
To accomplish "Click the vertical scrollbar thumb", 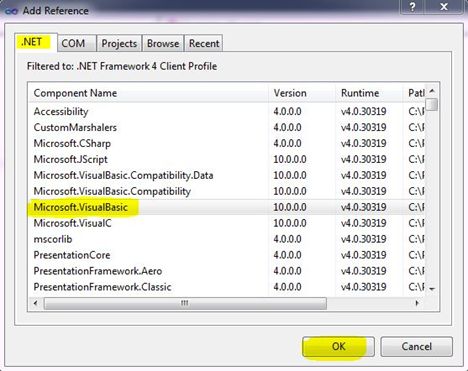I will coord(432,104).
